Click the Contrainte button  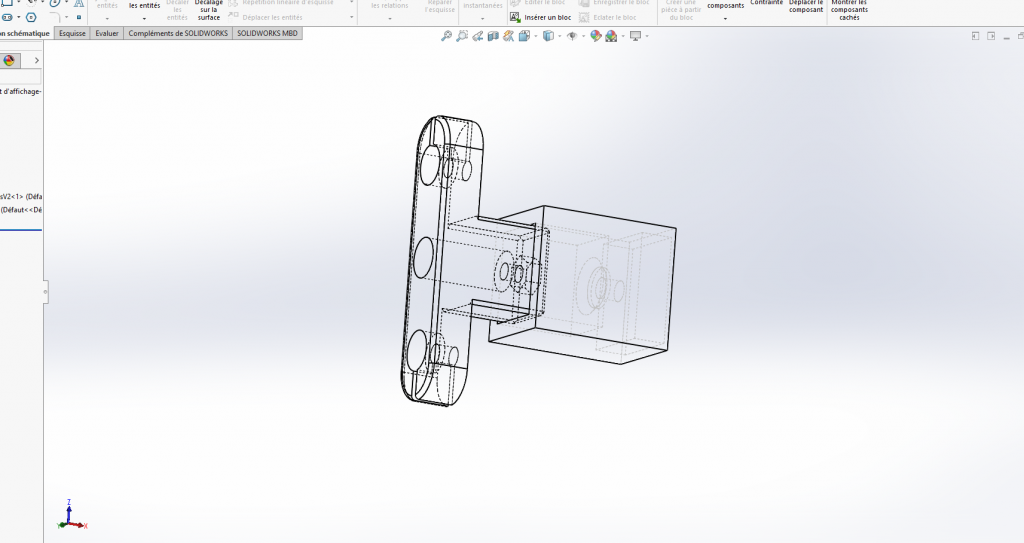(x=767, y=3)
